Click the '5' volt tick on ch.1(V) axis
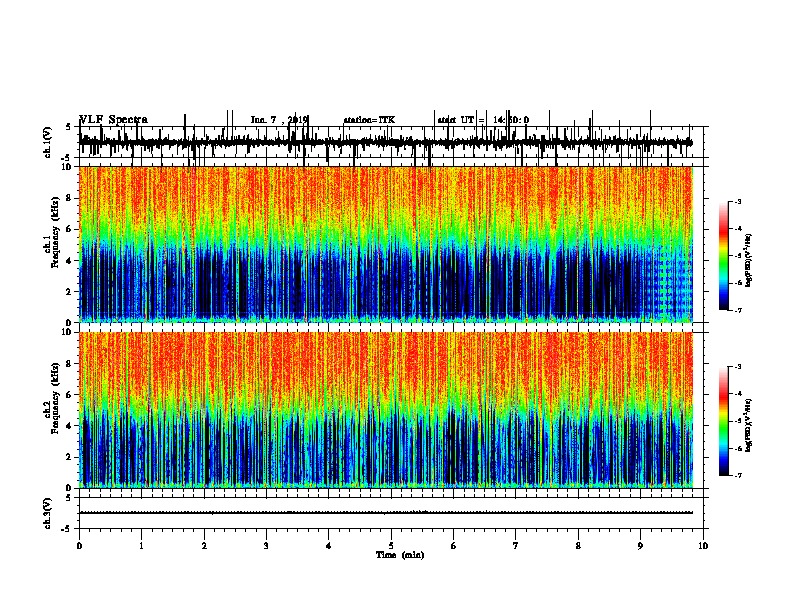Screen dimensions: 792x612 pos(68,127)
